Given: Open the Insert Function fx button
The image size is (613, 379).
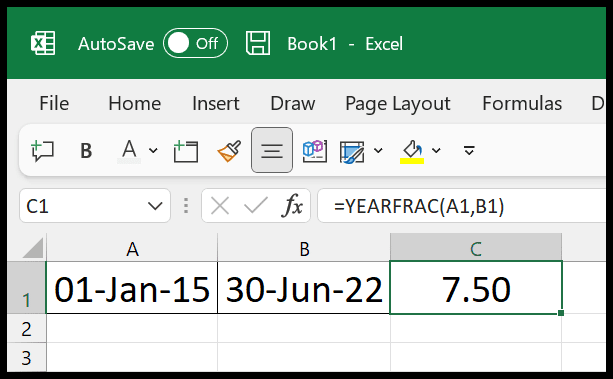Looking at the screenshot, I should [292, 206].
